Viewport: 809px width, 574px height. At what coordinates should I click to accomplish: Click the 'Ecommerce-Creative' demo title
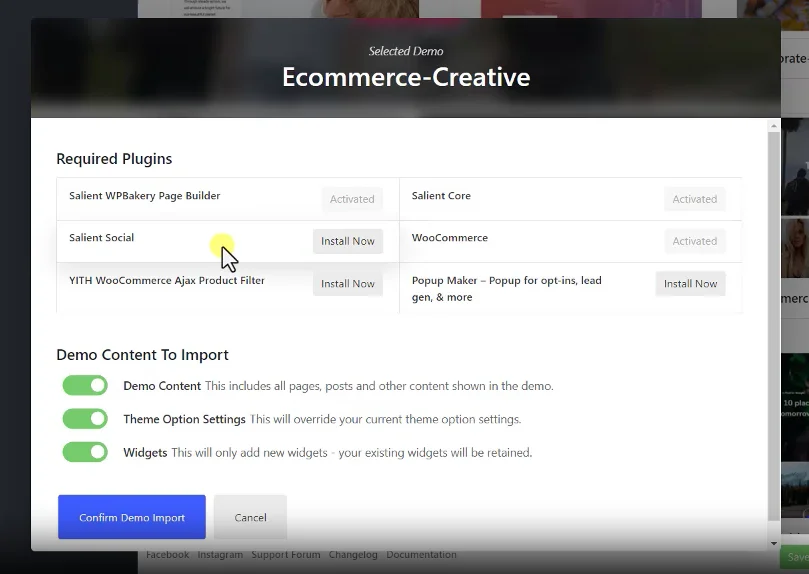point(406,77)
